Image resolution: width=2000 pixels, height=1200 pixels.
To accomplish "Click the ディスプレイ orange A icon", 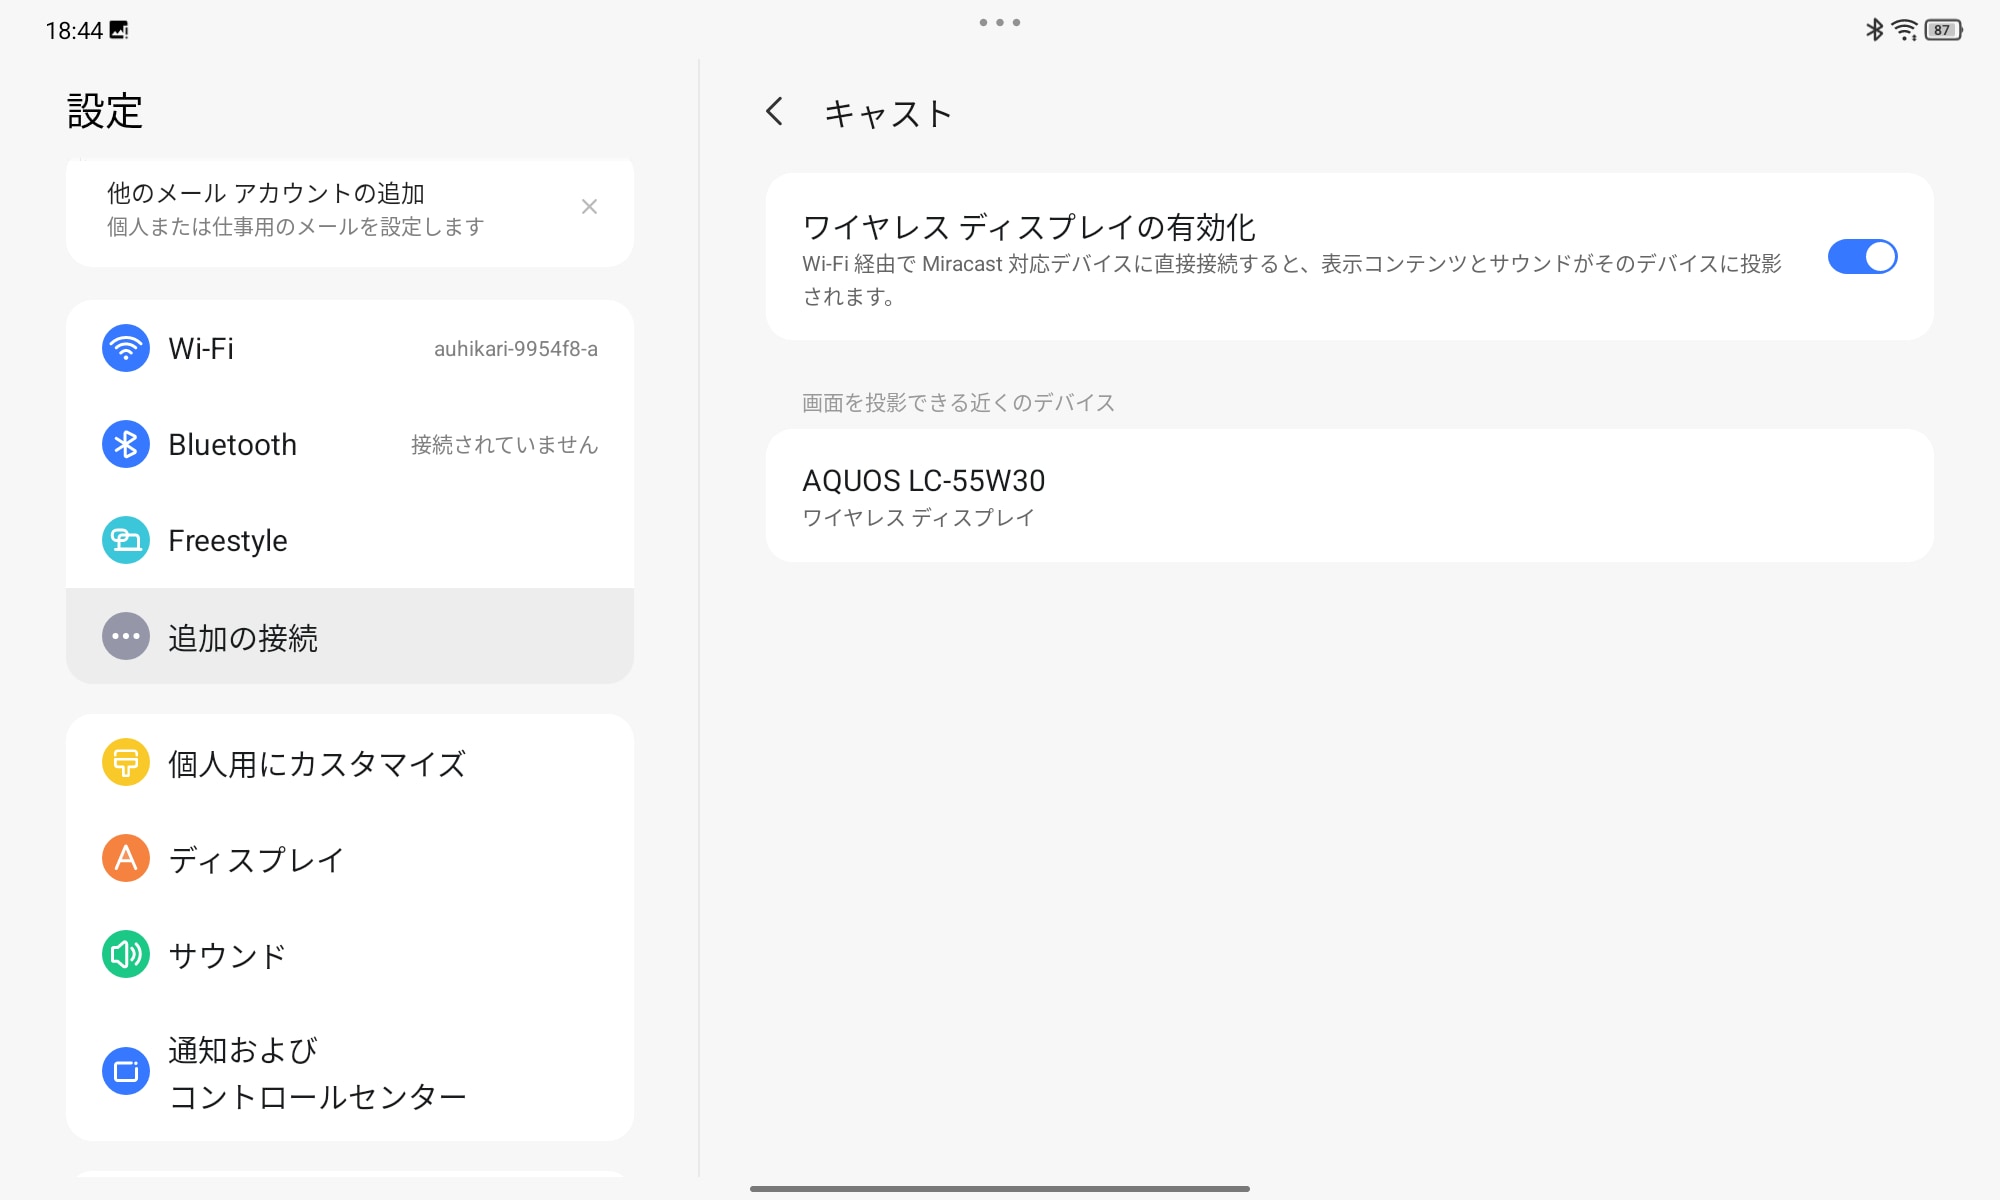I will 126,858.
